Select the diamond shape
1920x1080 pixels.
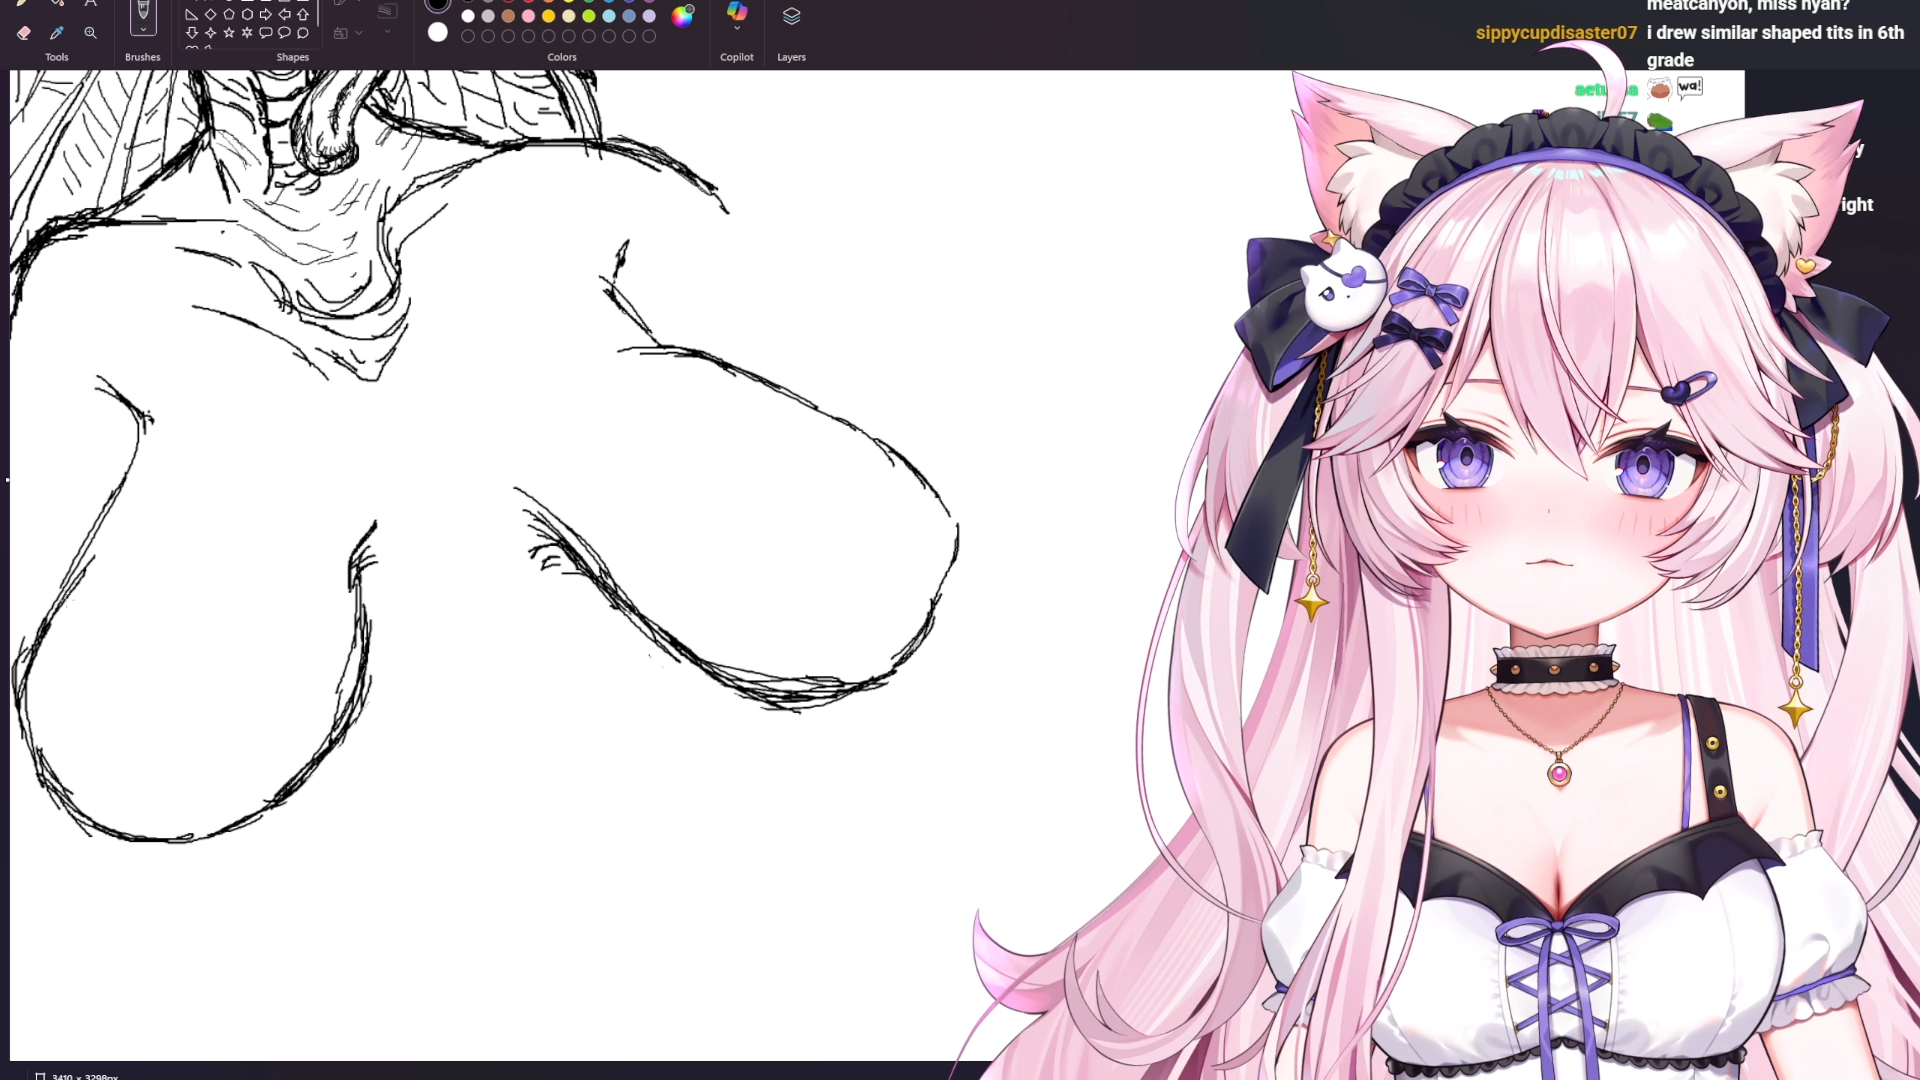pyautogui.click(x=210, y=15)
